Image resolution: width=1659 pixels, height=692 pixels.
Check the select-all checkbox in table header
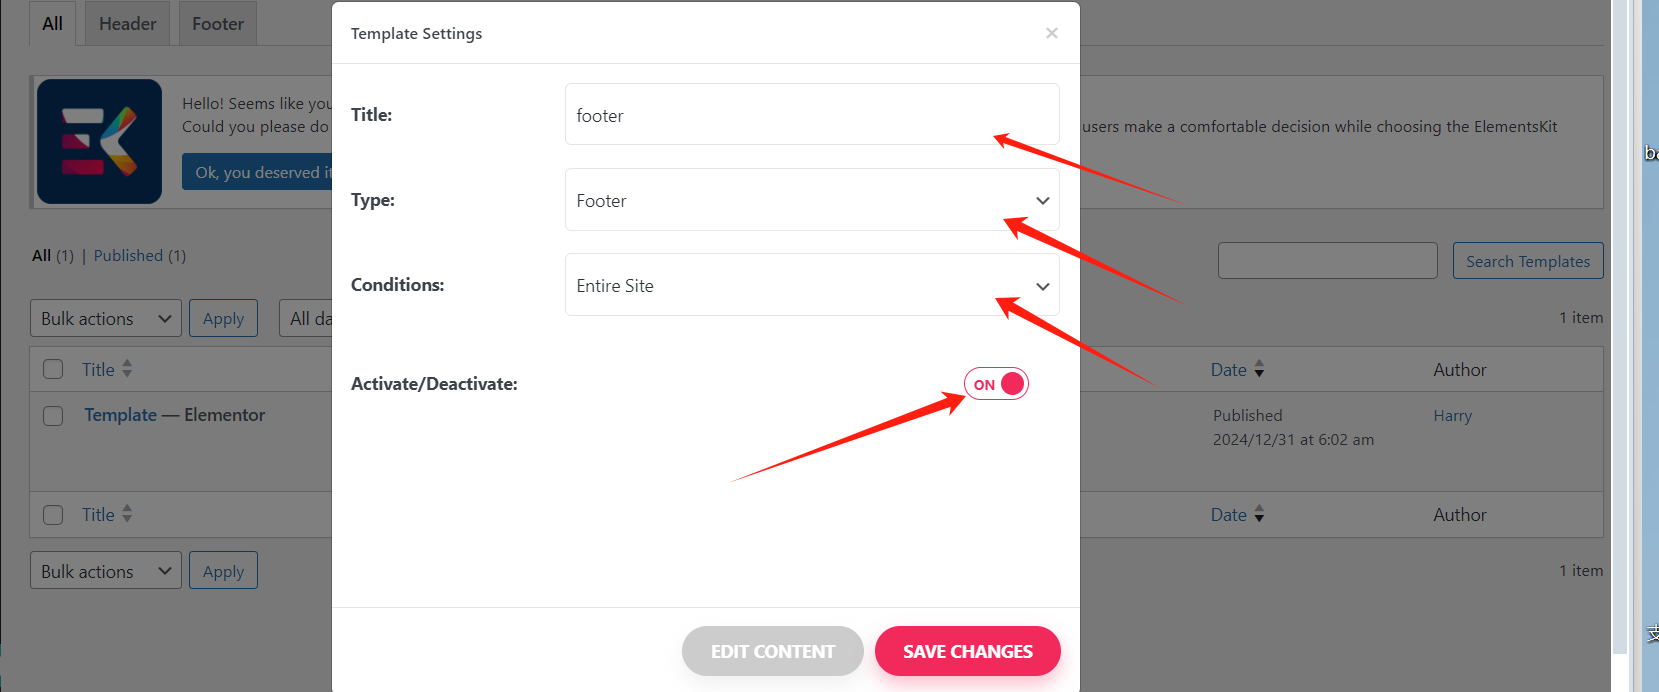click(x=53, y=369)
